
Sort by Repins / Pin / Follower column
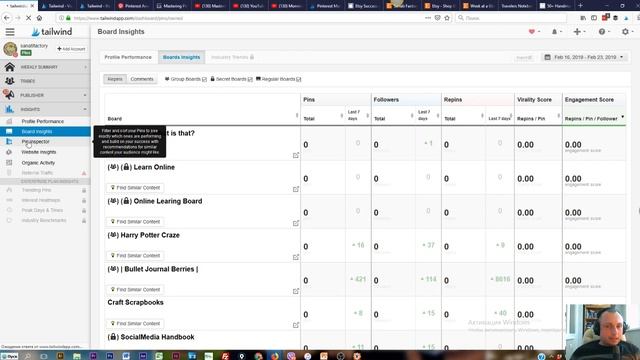pos(594,119)
